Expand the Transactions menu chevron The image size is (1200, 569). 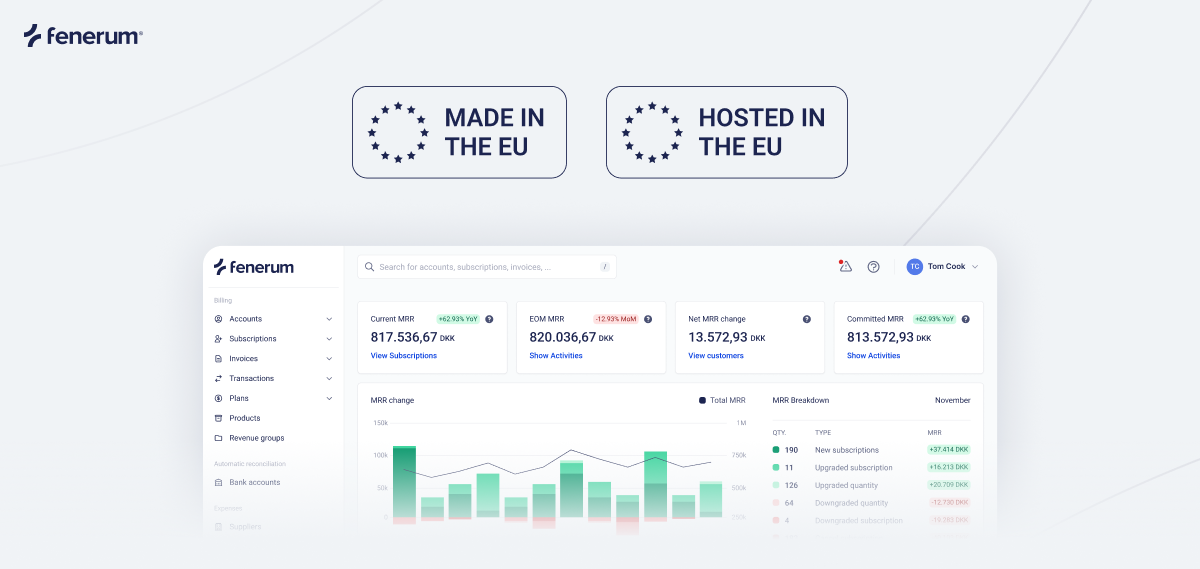[329, 379]
